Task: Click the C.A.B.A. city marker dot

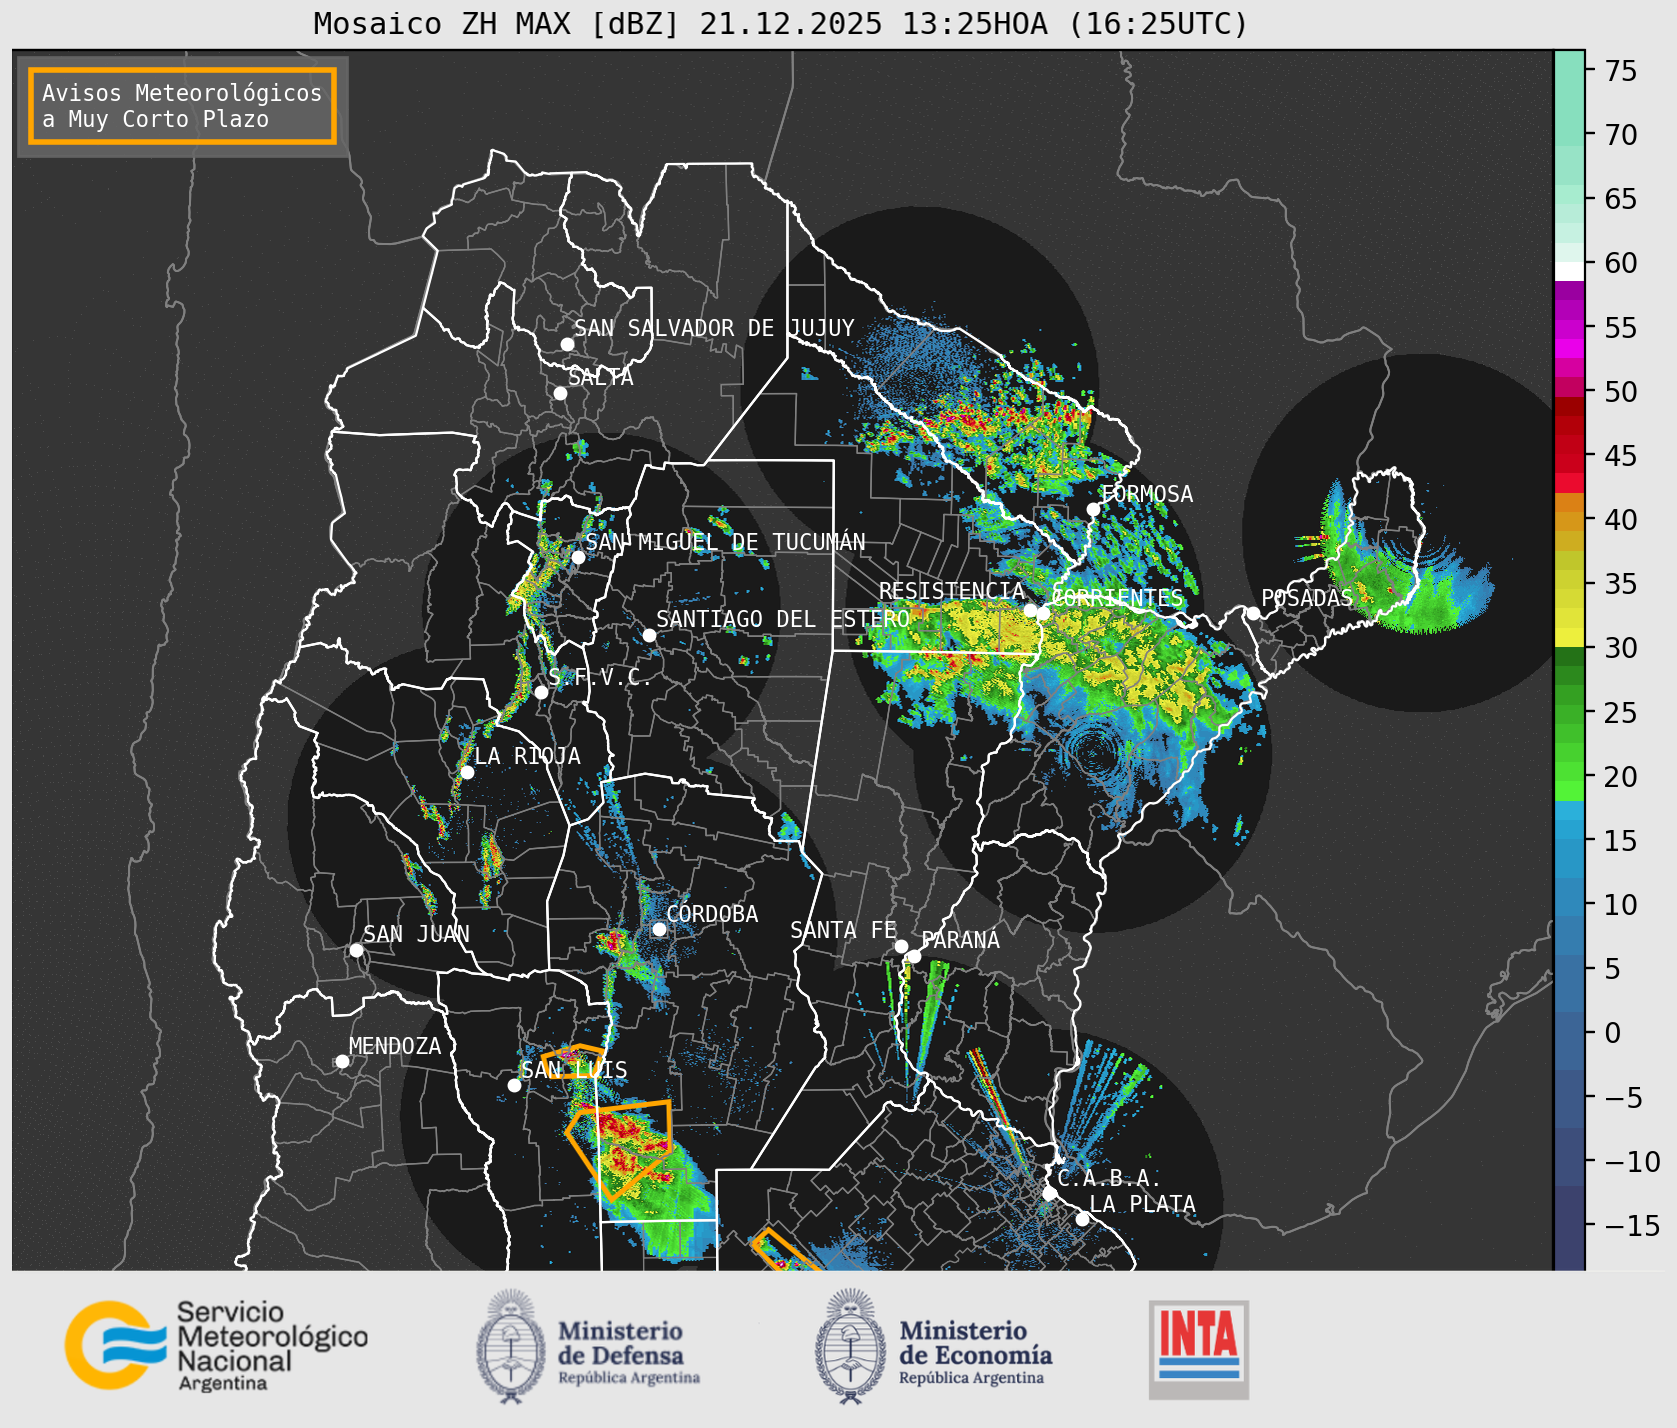Action: click(1049, 1193)
